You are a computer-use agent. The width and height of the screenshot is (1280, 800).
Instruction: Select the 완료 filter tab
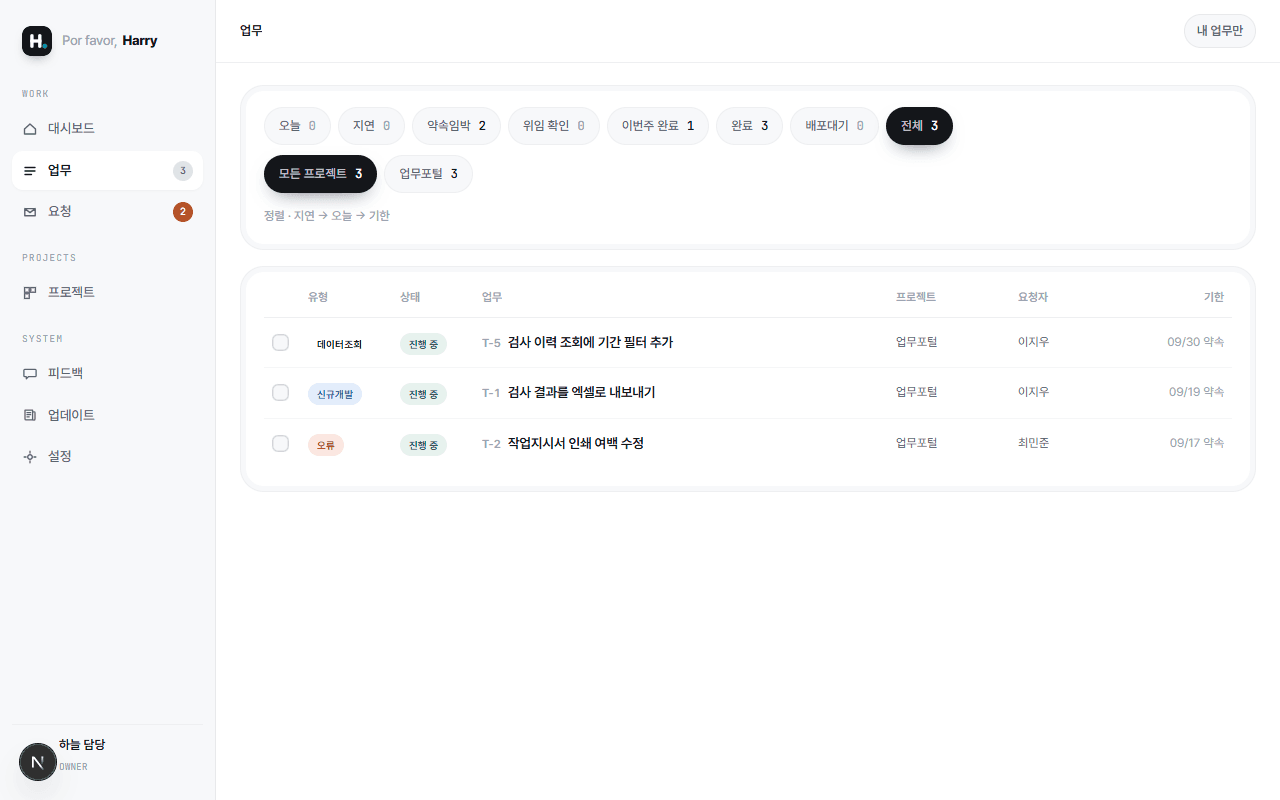749,126
